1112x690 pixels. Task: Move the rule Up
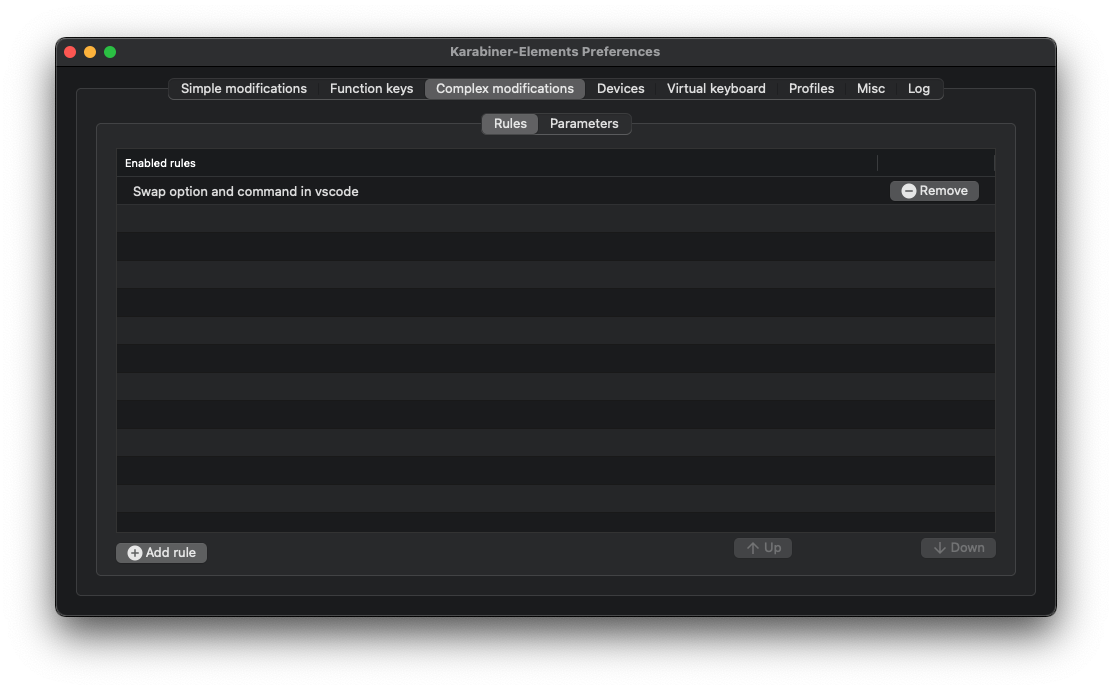point(762,547)
